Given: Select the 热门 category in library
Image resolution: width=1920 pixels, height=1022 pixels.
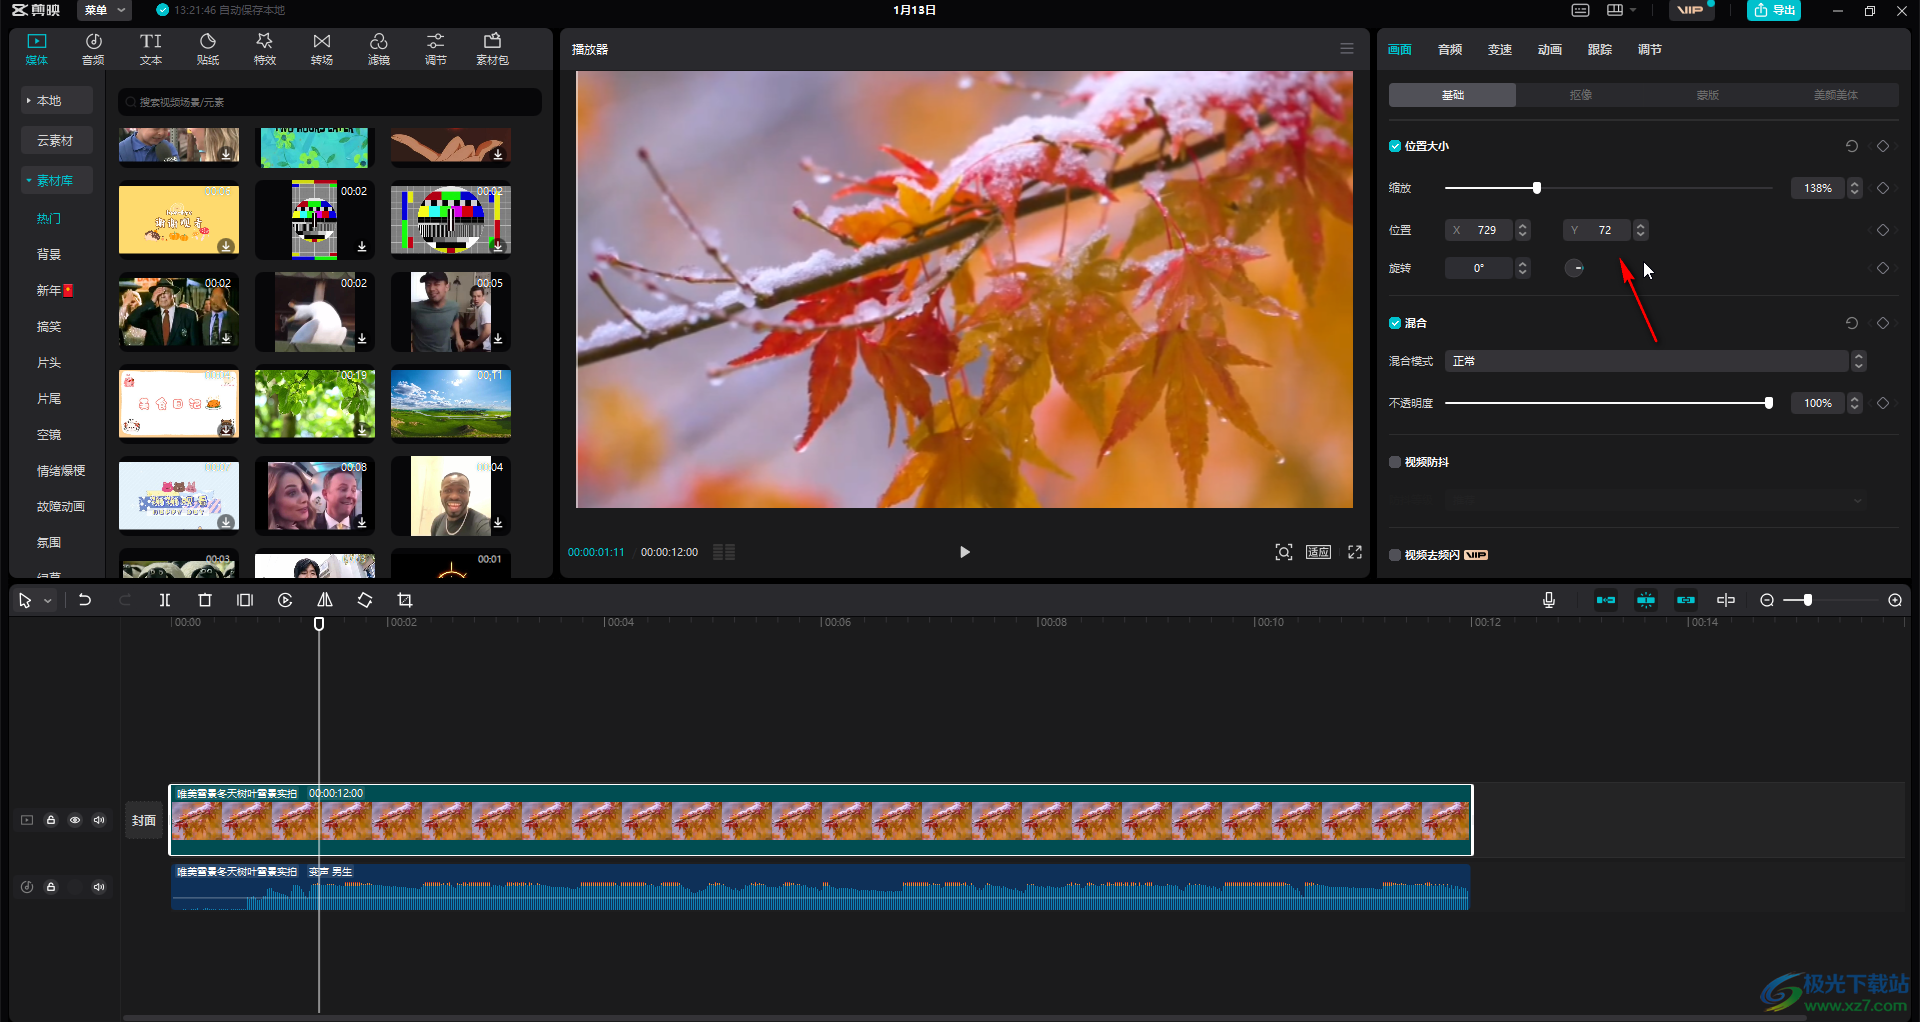Looking at the screenshot, I should pyautogui.click(x=49, y=219).
